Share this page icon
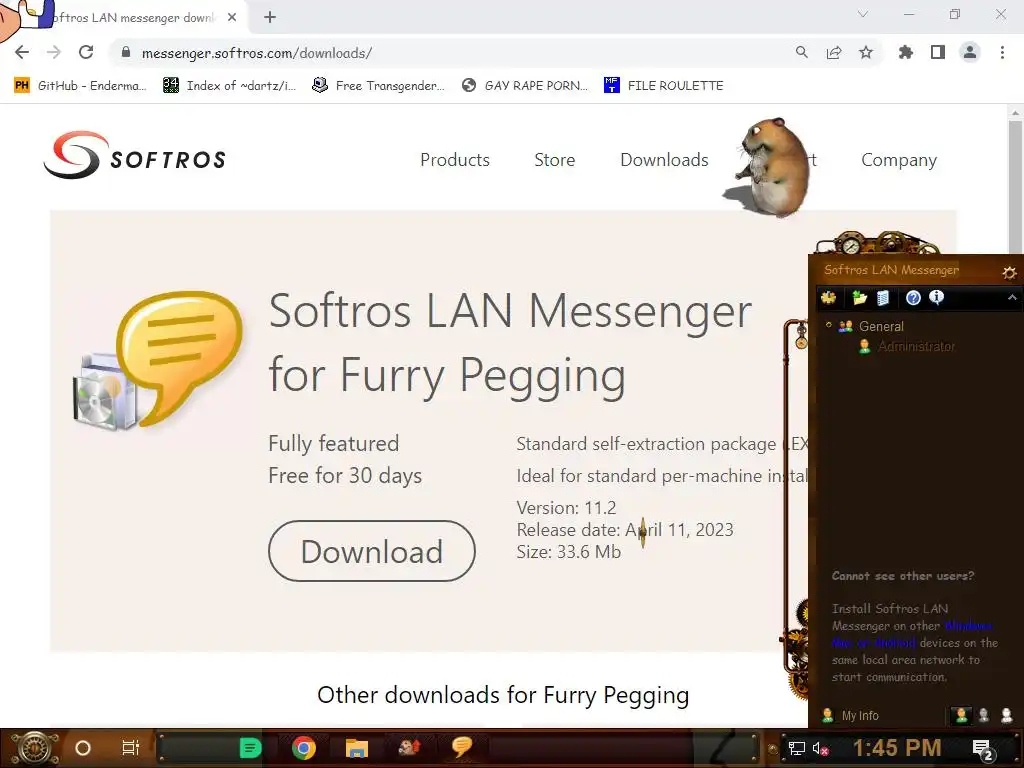Screen dimensions: 1024x768 coord(834,52)
